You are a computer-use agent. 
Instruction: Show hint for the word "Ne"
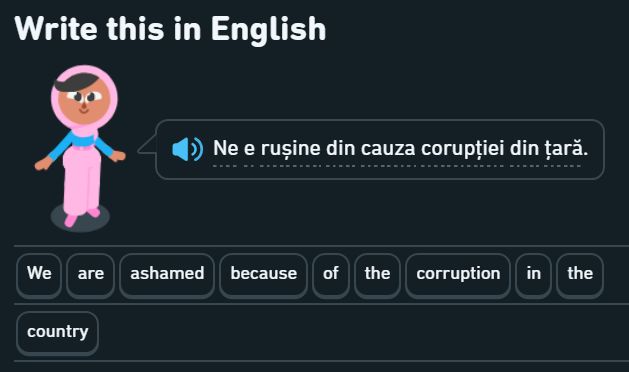click(x=226, y=148)
